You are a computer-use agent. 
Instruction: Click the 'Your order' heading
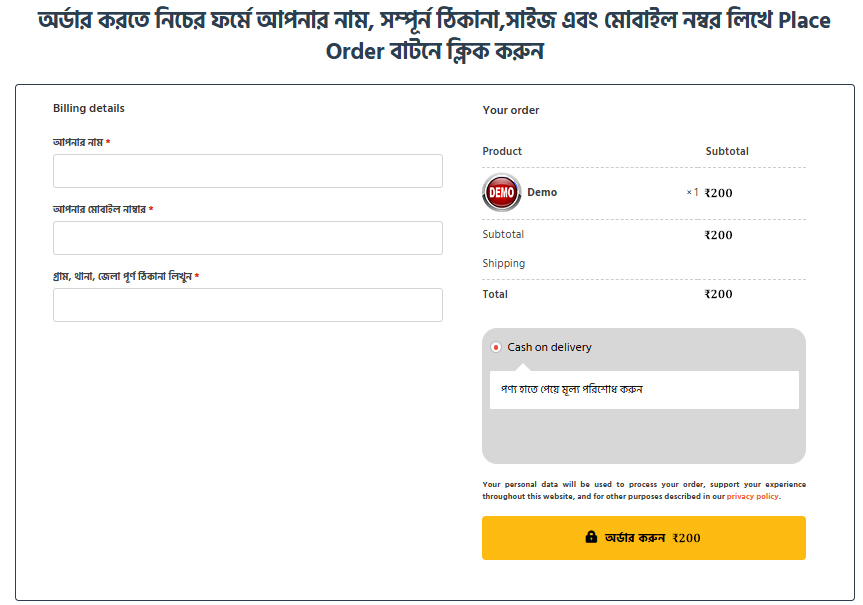[511, 110]
